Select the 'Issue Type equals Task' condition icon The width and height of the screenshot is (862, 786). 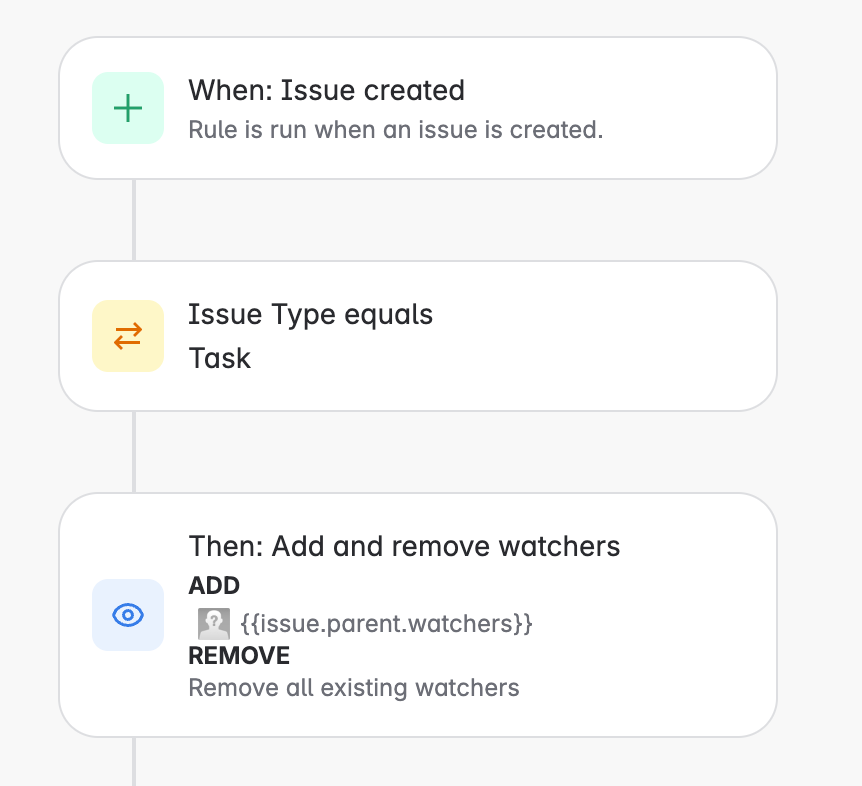pos(128,336)
